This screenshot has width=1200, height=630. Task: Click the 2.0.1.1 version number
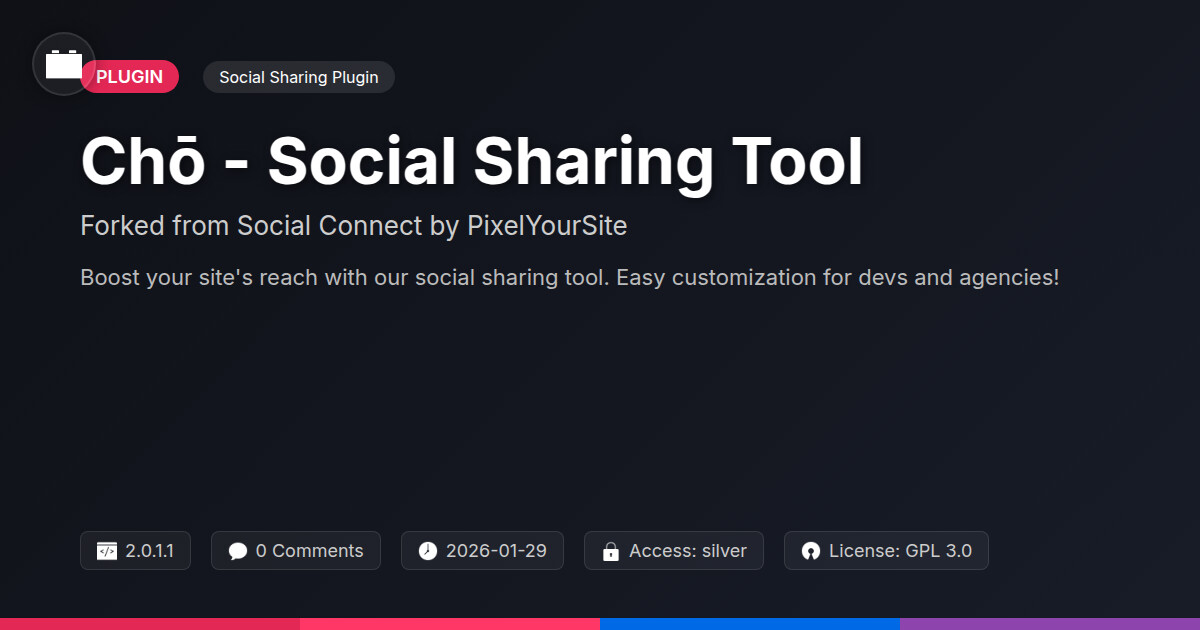pos(150,551)
